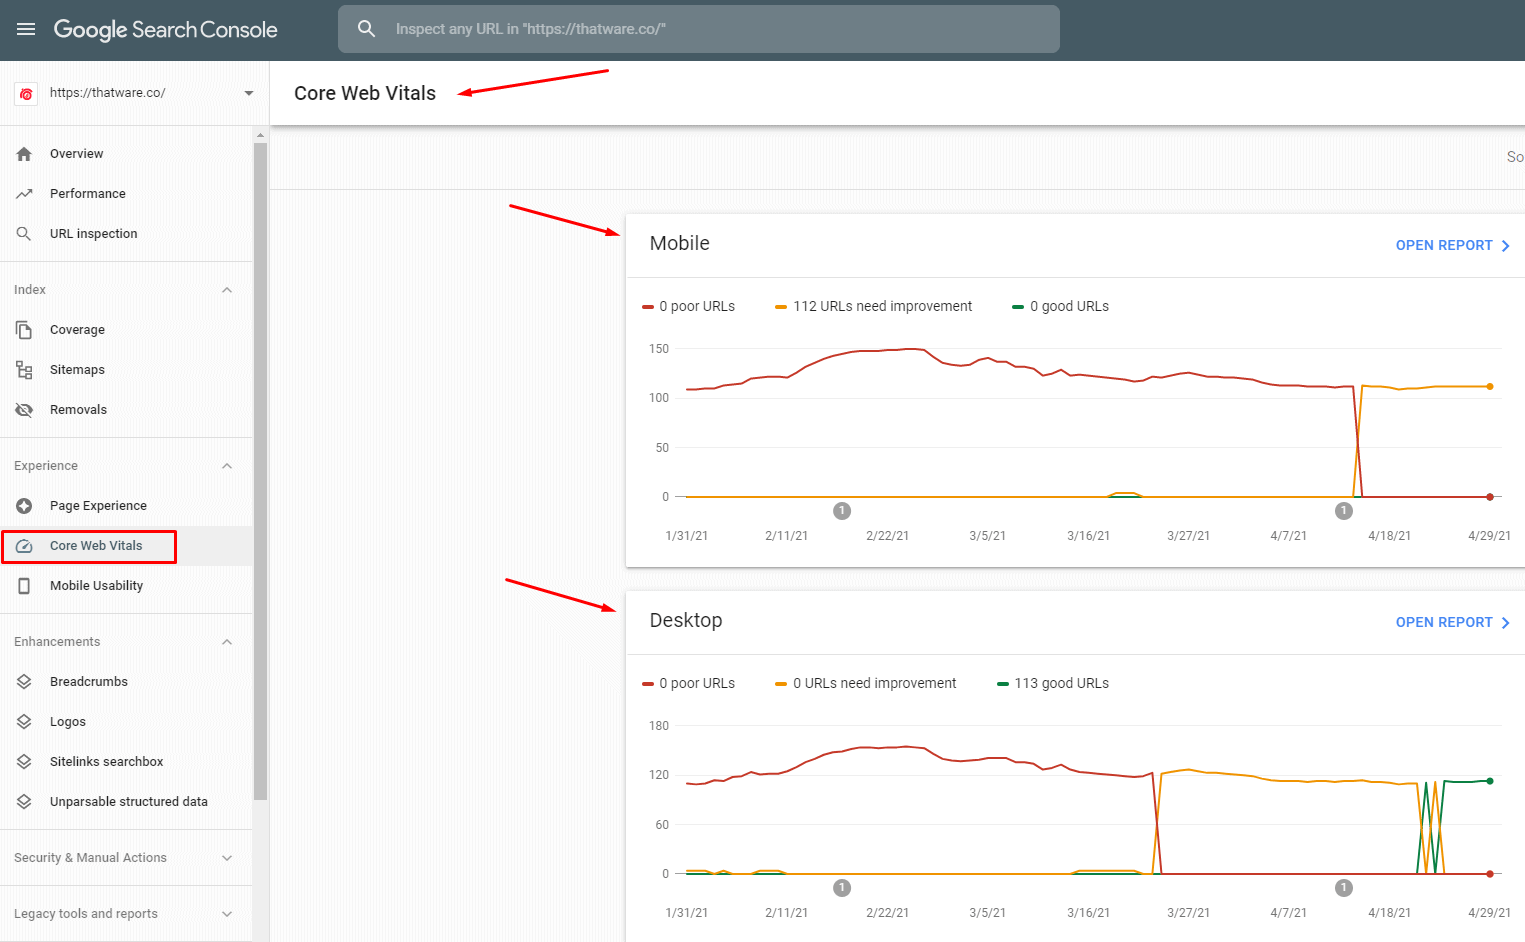The image size is (1525, 942).
Task: Open the Sitemaps page
Action: coord(126,370)
